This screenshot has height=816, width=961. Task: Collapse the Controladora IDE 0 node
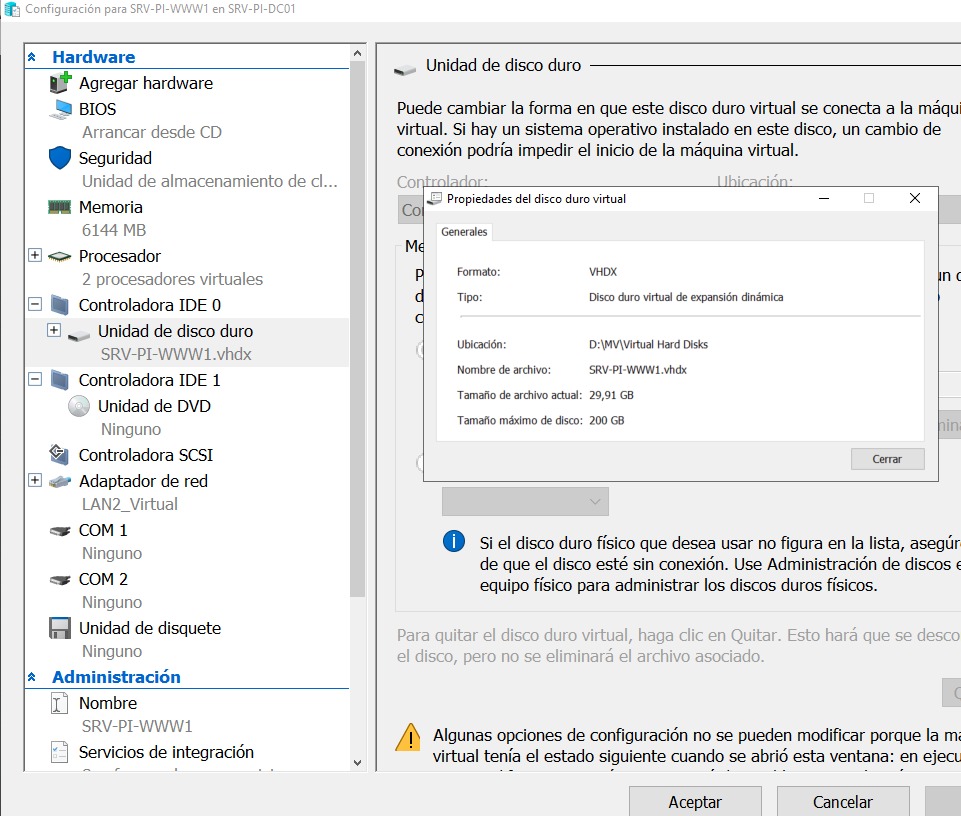[x=35, y=305]
